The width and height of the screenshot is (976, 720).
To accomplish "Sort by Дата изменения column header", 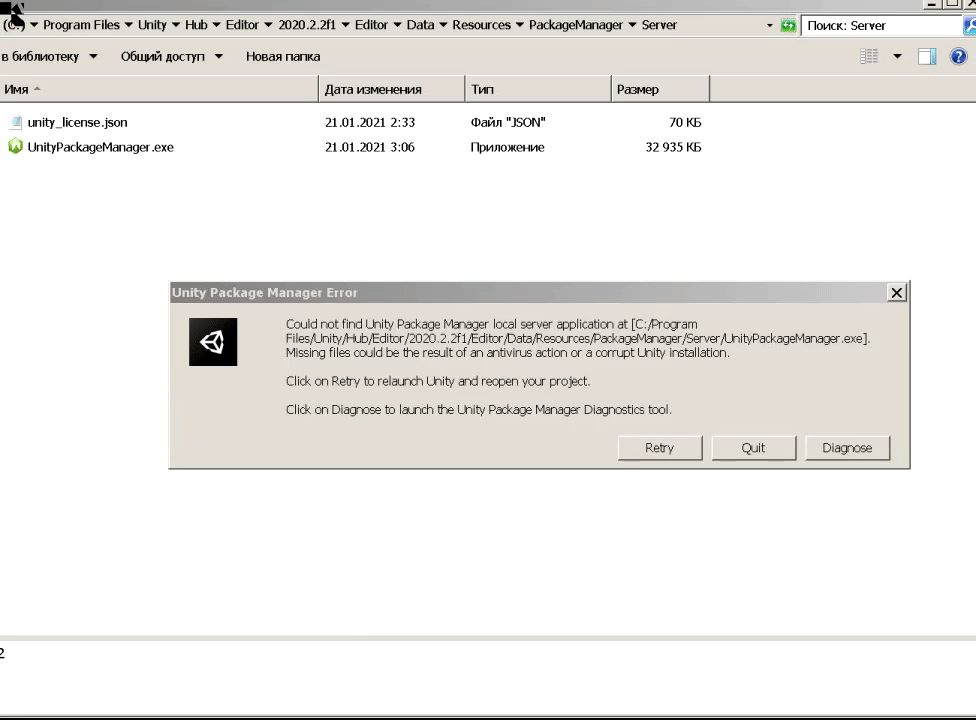I will coord(392,89).
